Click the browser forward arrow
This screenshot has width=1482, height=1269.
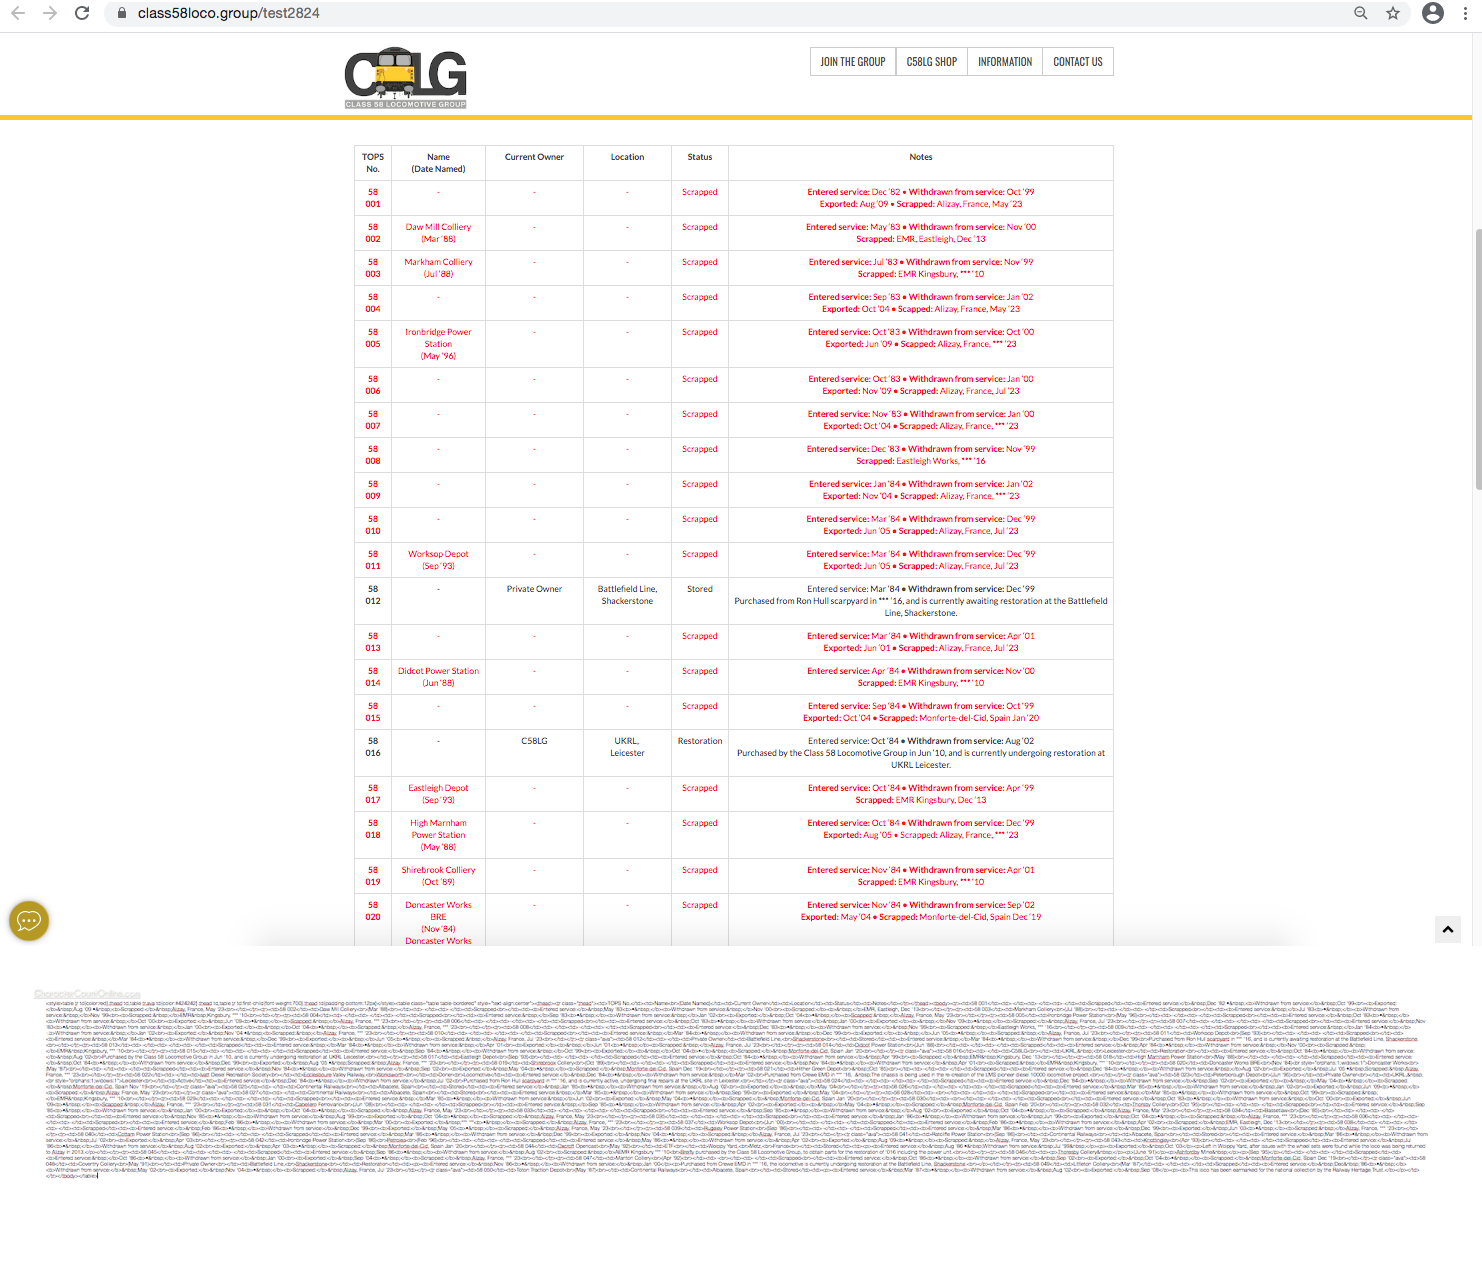50,13
